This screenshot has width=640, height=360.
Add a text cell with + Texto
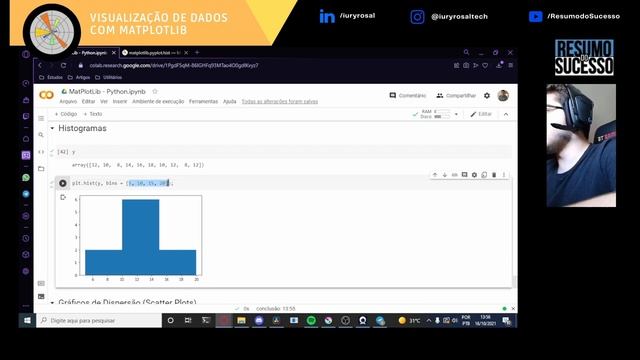[93, 114]
